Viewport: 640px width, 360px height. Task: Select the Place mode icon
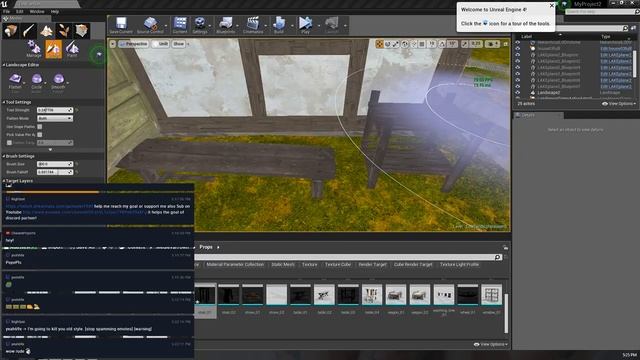click(11, 31)
